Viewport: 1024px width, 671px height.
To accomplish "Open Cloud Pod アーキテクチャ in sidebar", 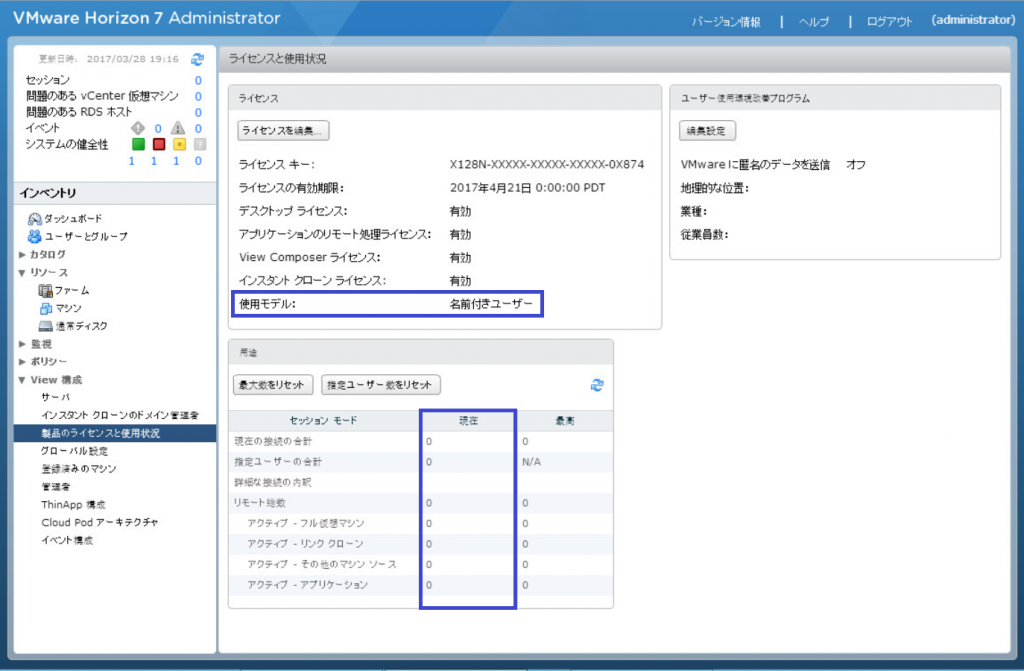I will 99,522.
